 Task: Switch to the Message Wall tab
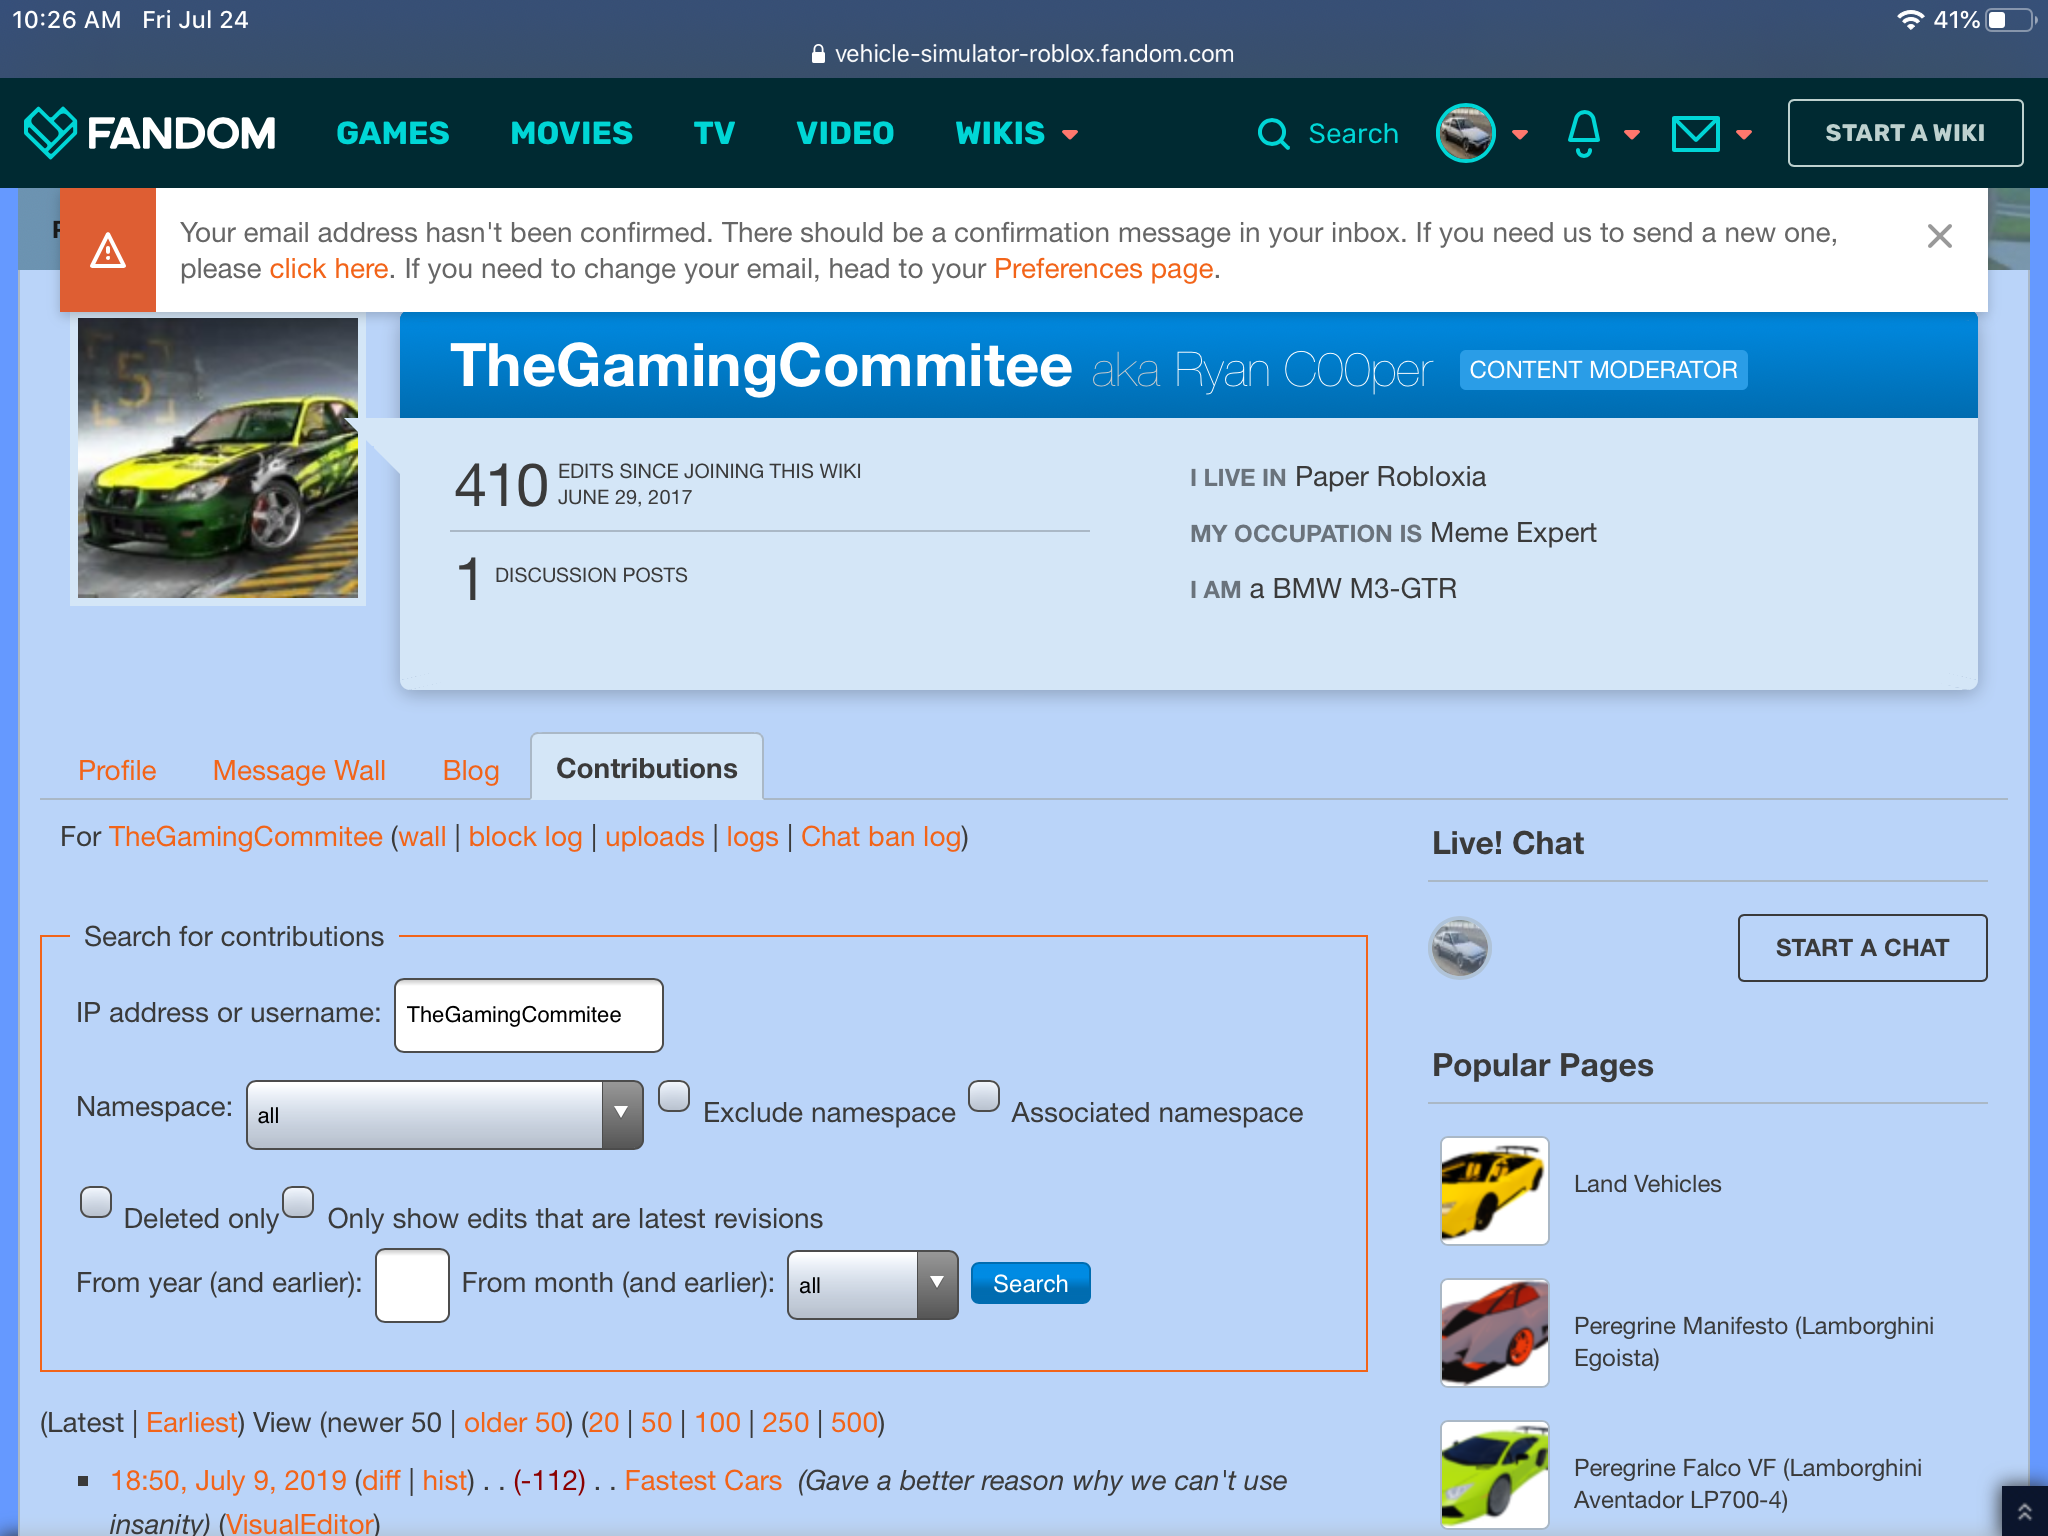(x=299, y=770)
